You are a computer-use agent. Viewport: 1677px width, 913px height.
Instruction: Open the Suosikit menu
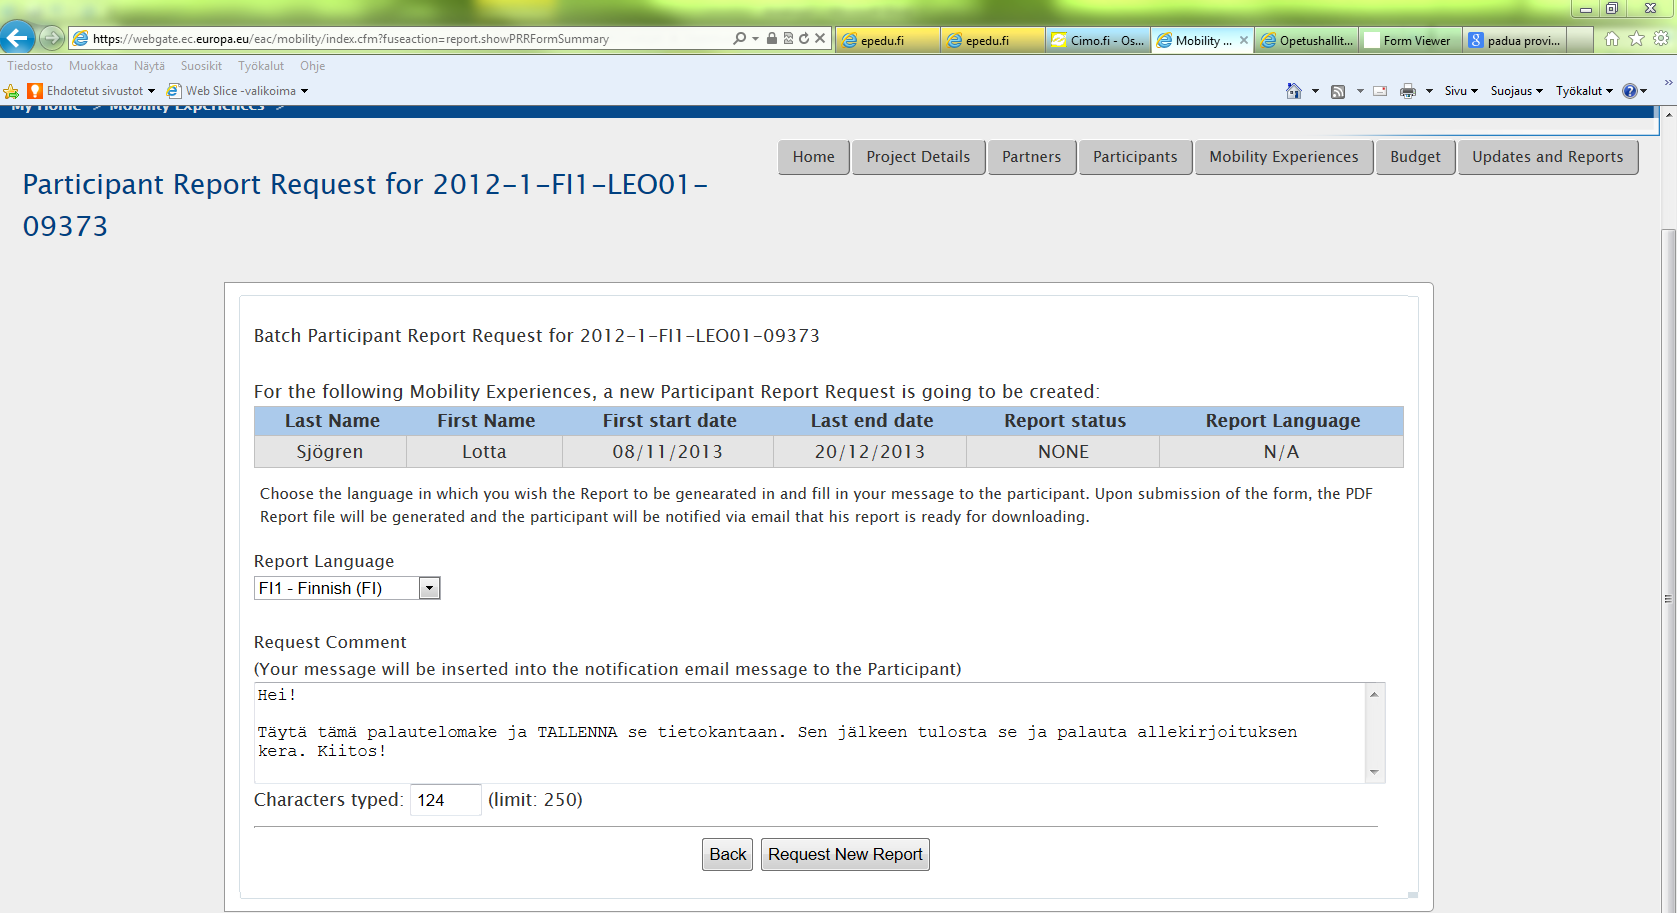201,66
